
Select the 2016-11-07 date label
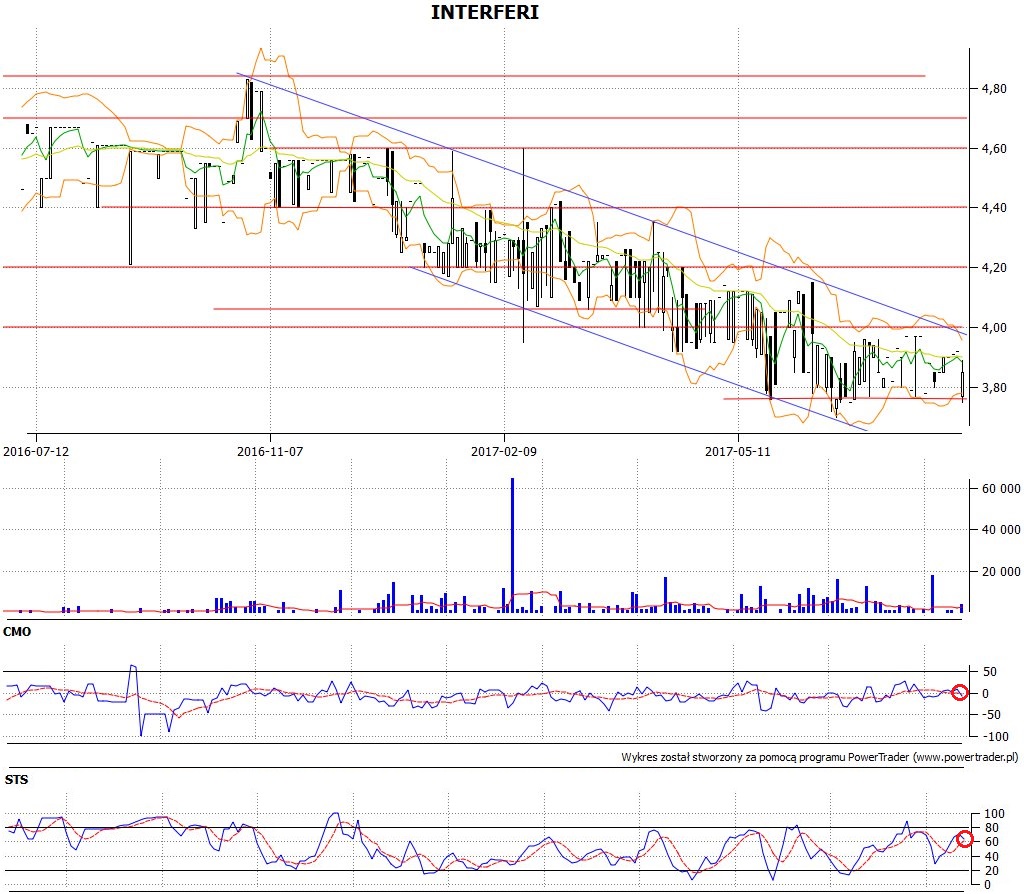click(270, 451)
